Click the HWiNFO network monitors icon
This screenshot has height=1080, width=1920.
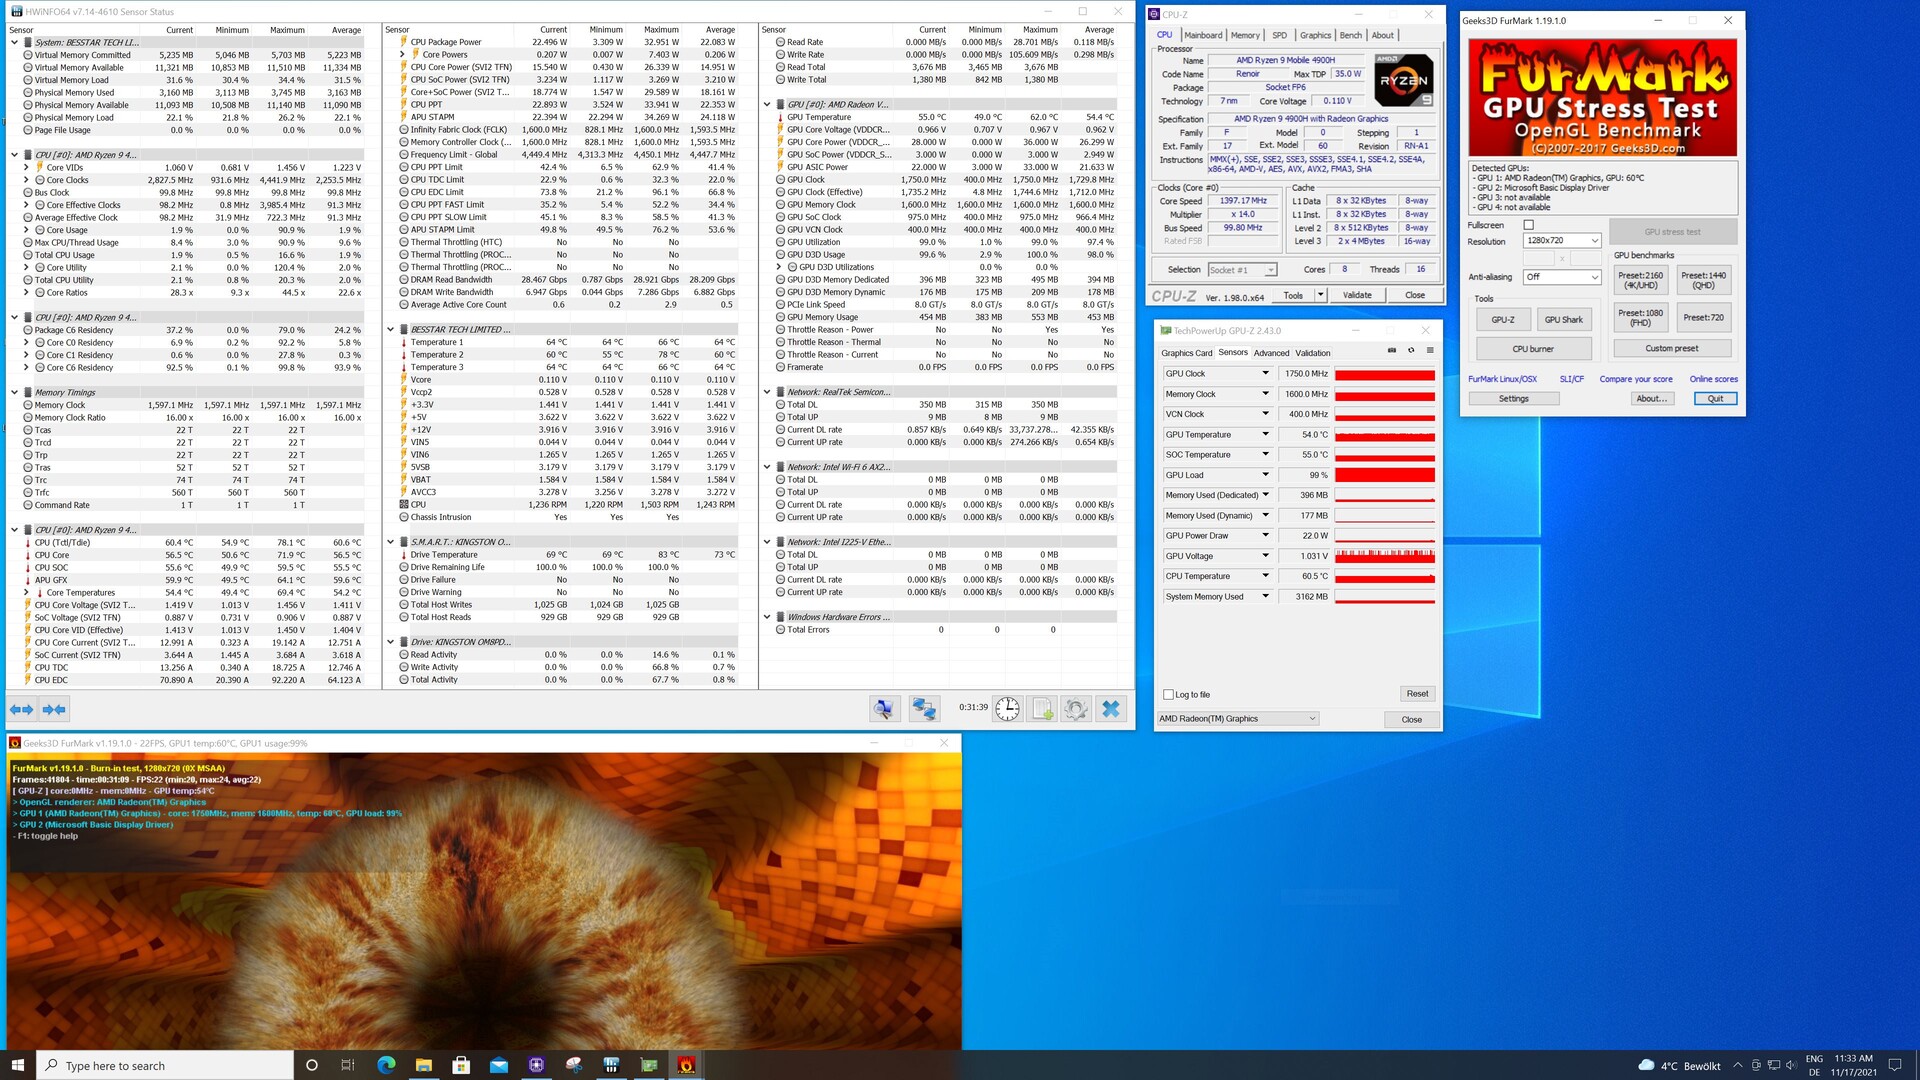coord(924,709)
